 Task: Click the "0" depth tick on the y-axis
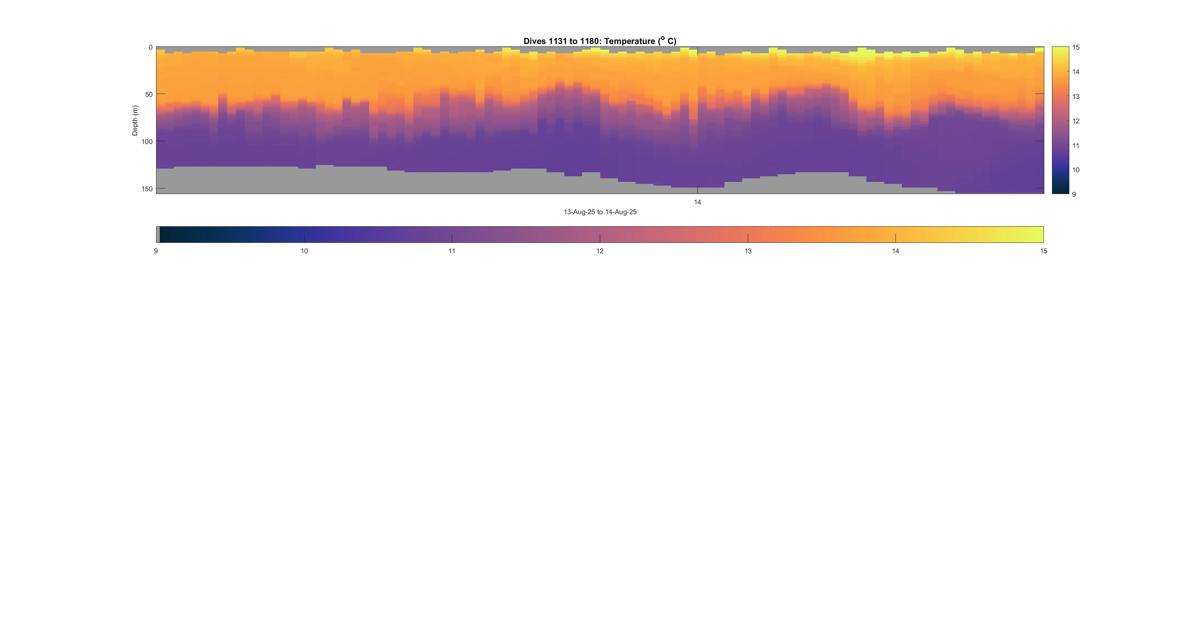click(x=150, y=47)
